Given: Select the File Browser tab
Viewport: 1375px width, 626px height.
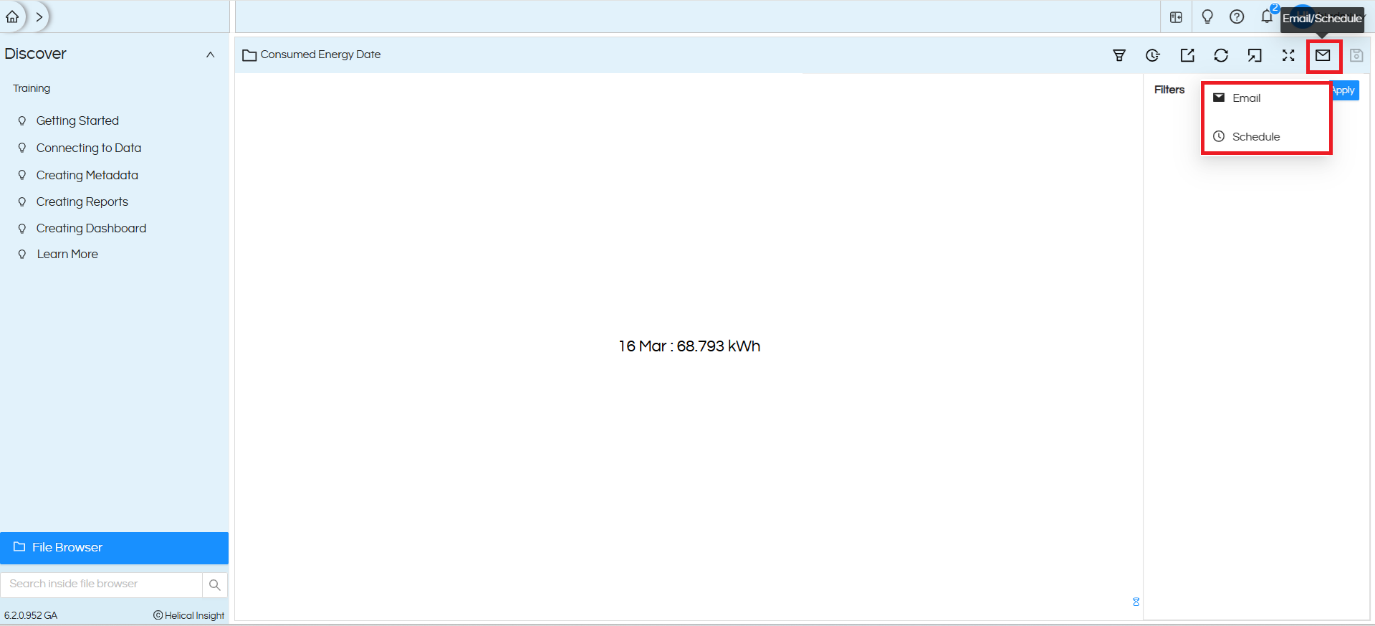Looking at the screenshot, I should tap(114, 548).
